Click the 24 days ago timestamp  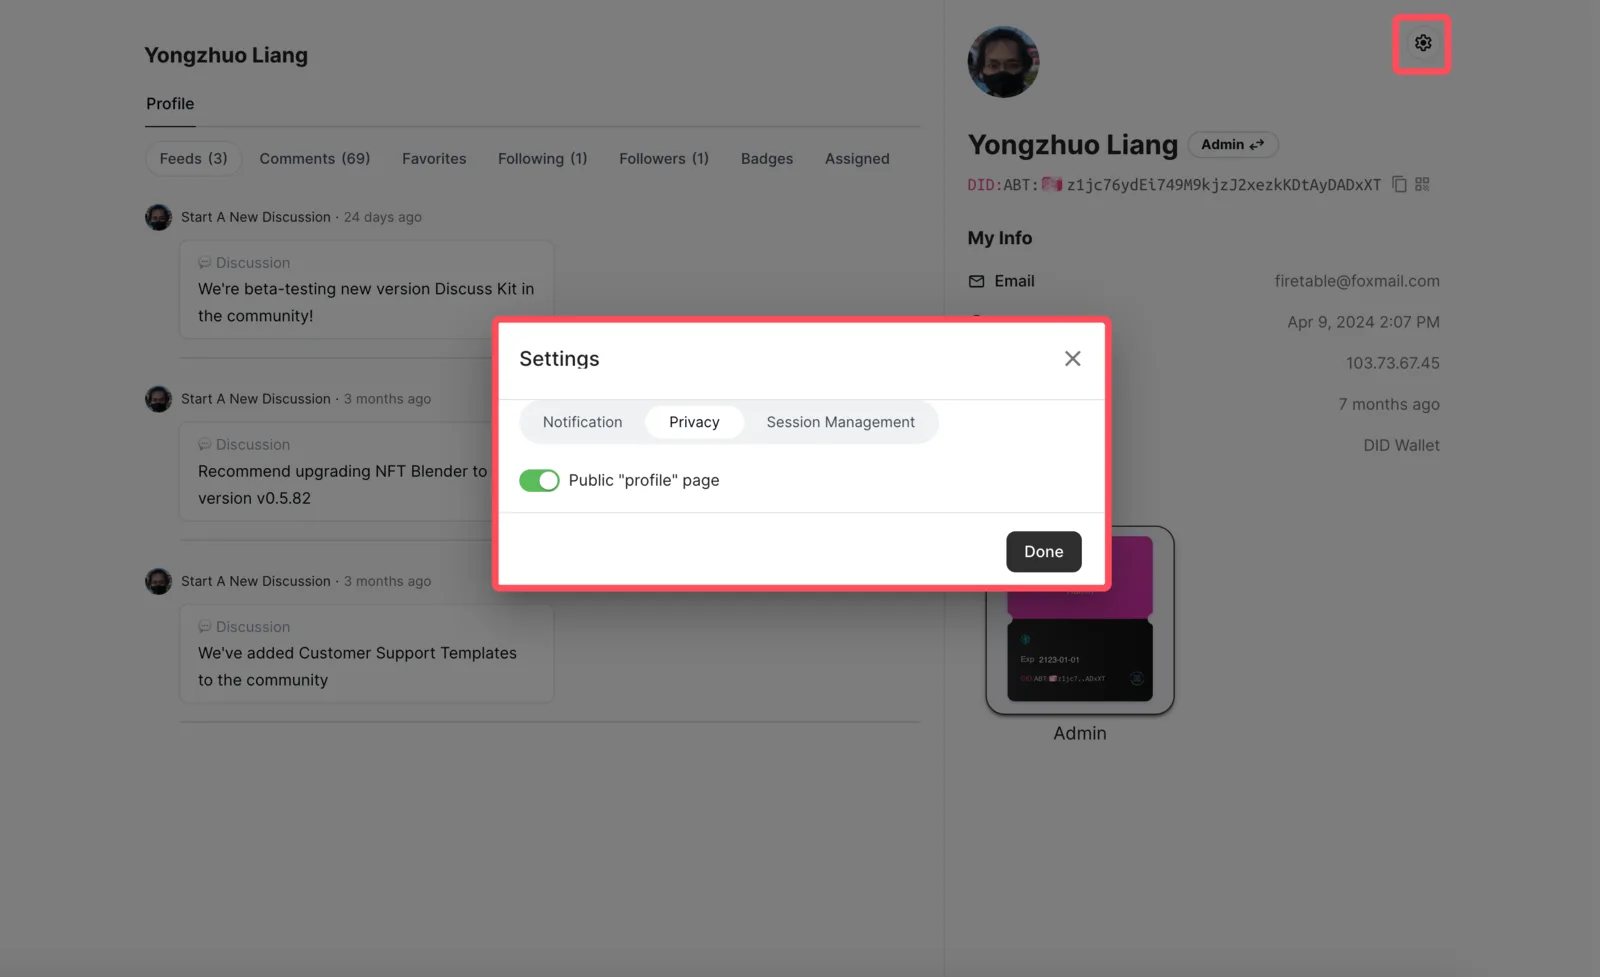pyautogui.click(x=383, y=217)
